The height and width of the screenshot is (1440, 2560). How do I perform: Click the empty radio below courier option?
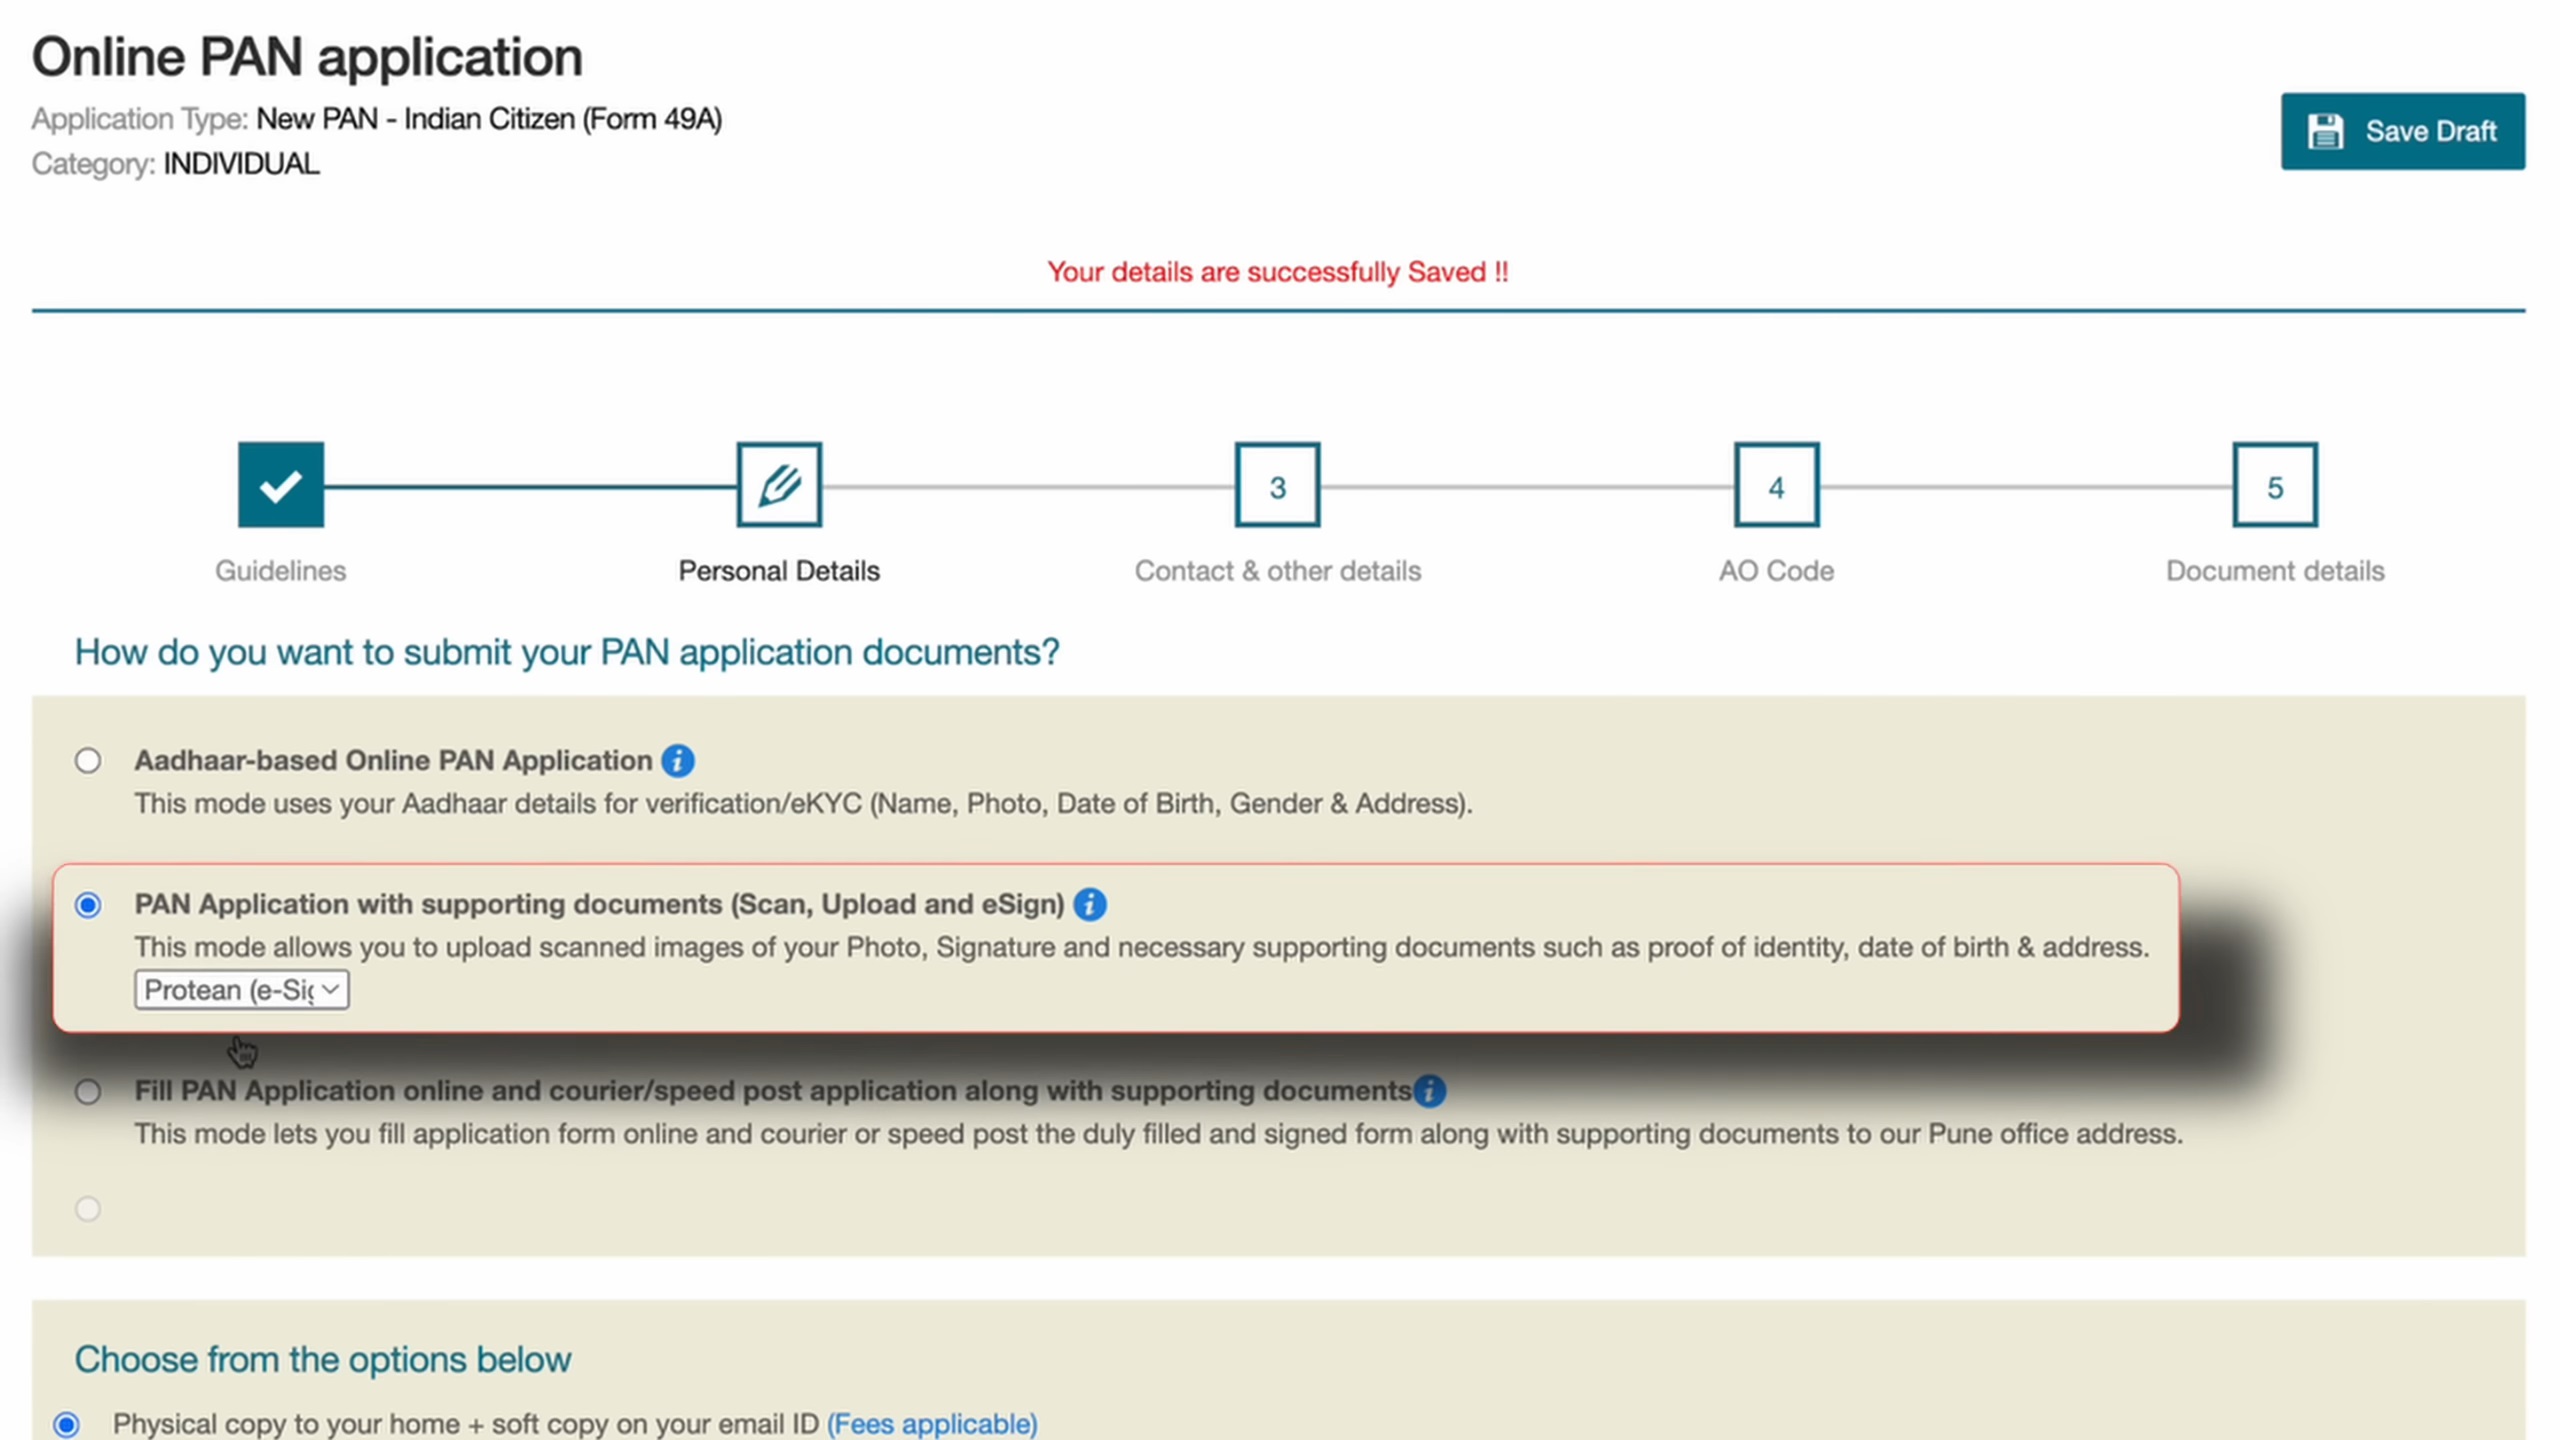click(x=88, y=1209)
